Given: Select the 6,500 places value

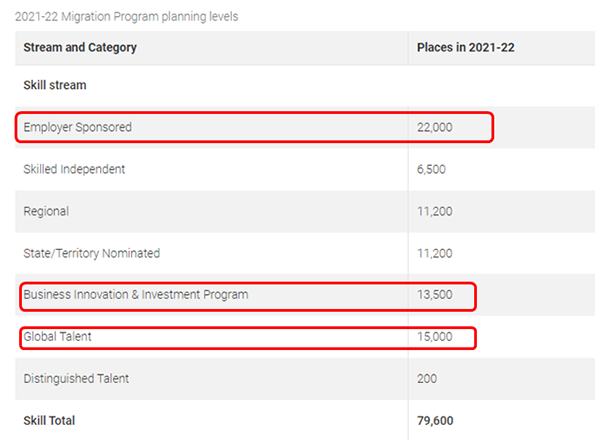Looking at the screenshot, I should tap(431, 169).
